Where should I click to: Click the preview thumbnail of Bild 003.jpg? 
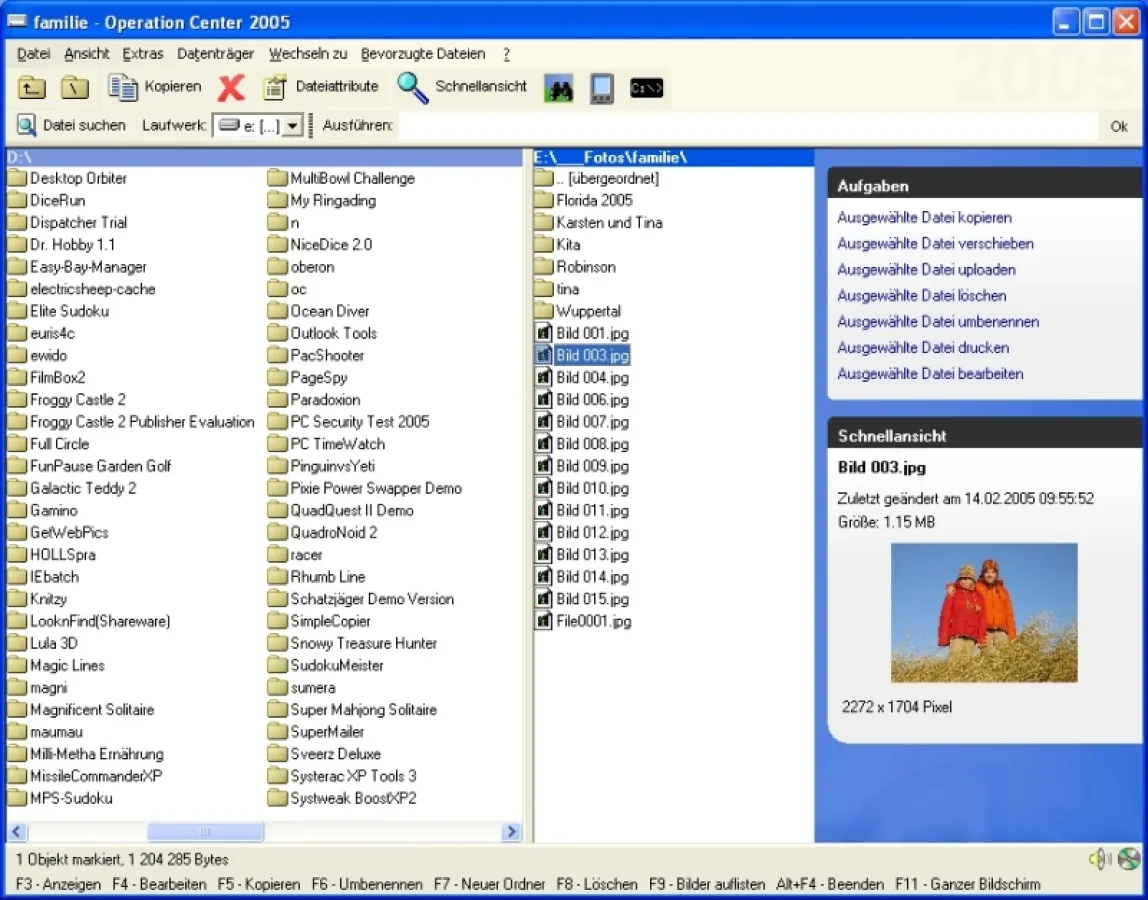click(x=984, y=613)
